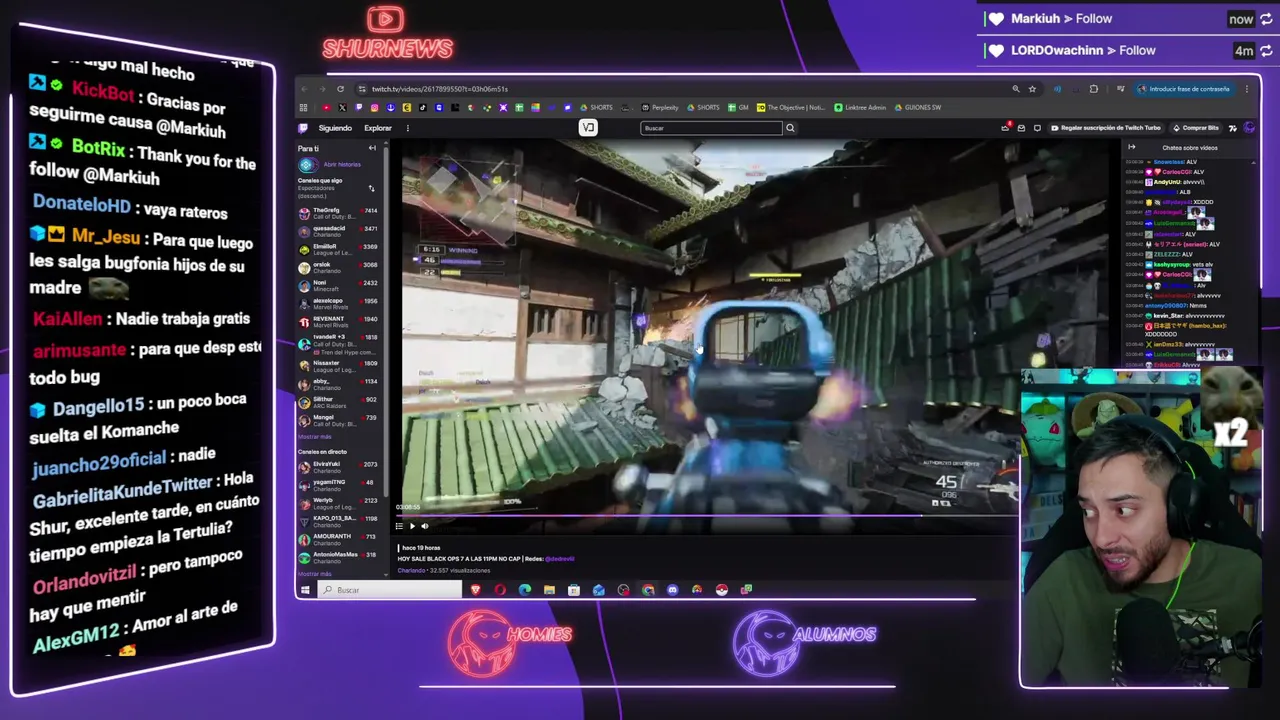1280x720 pixels.
Task: Open the @dedreviil link in video title
Action: [x=560, y=559]
